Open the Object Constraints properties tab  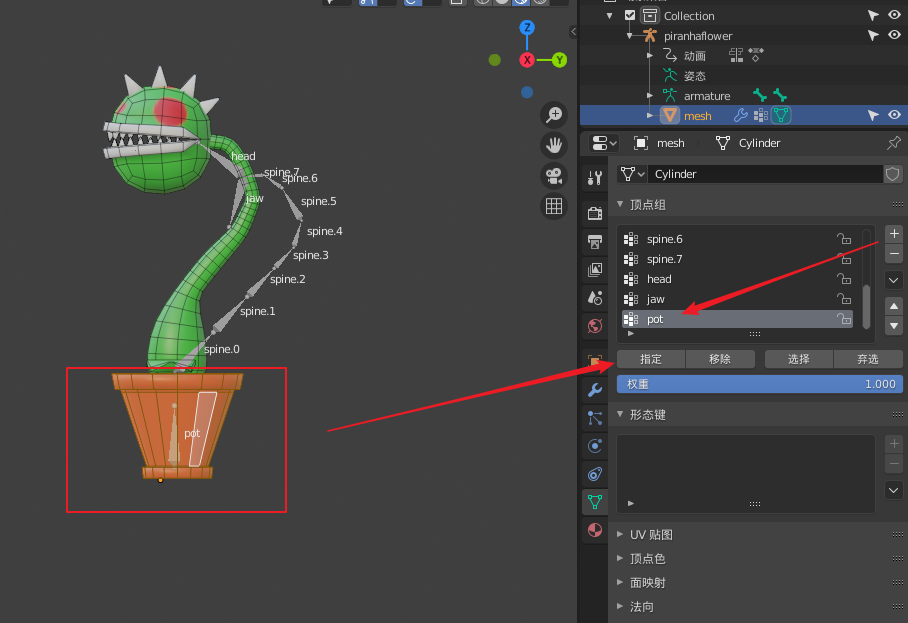[x=595, y=474]
